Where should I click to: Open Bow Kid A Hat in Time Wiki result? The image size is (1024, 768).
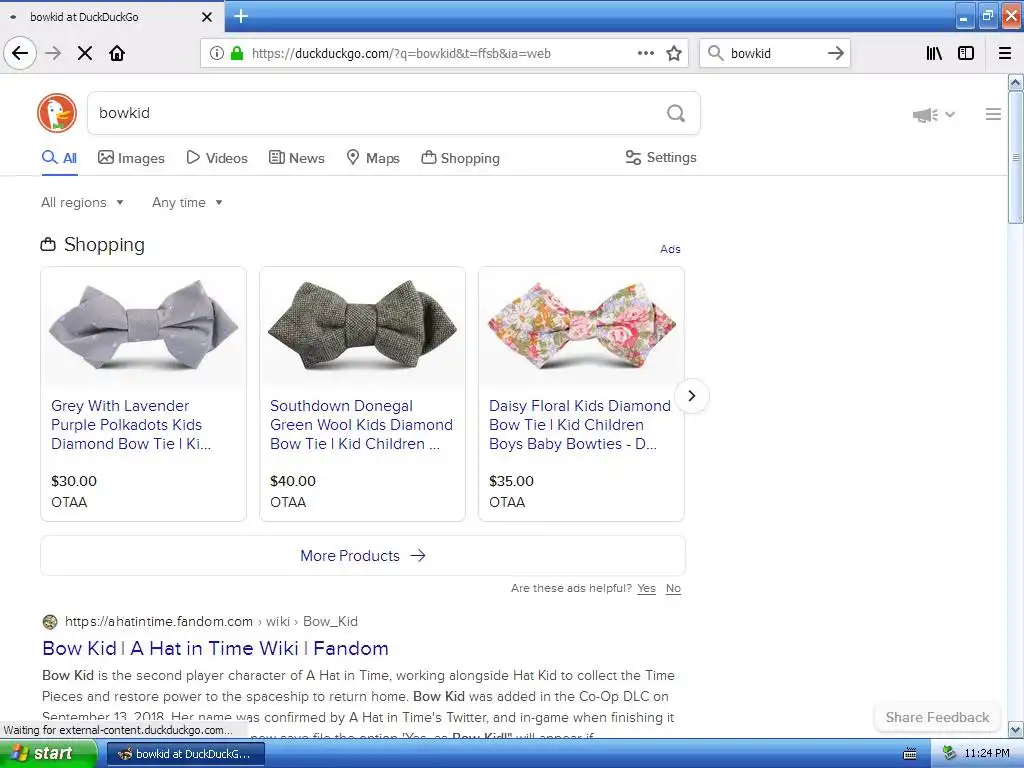216,648
